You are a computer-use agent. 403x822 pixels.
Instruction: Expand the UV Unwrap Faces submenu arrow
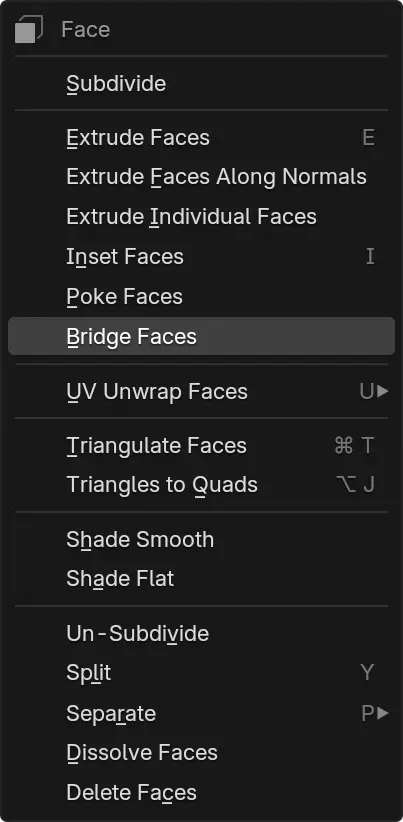383,391
